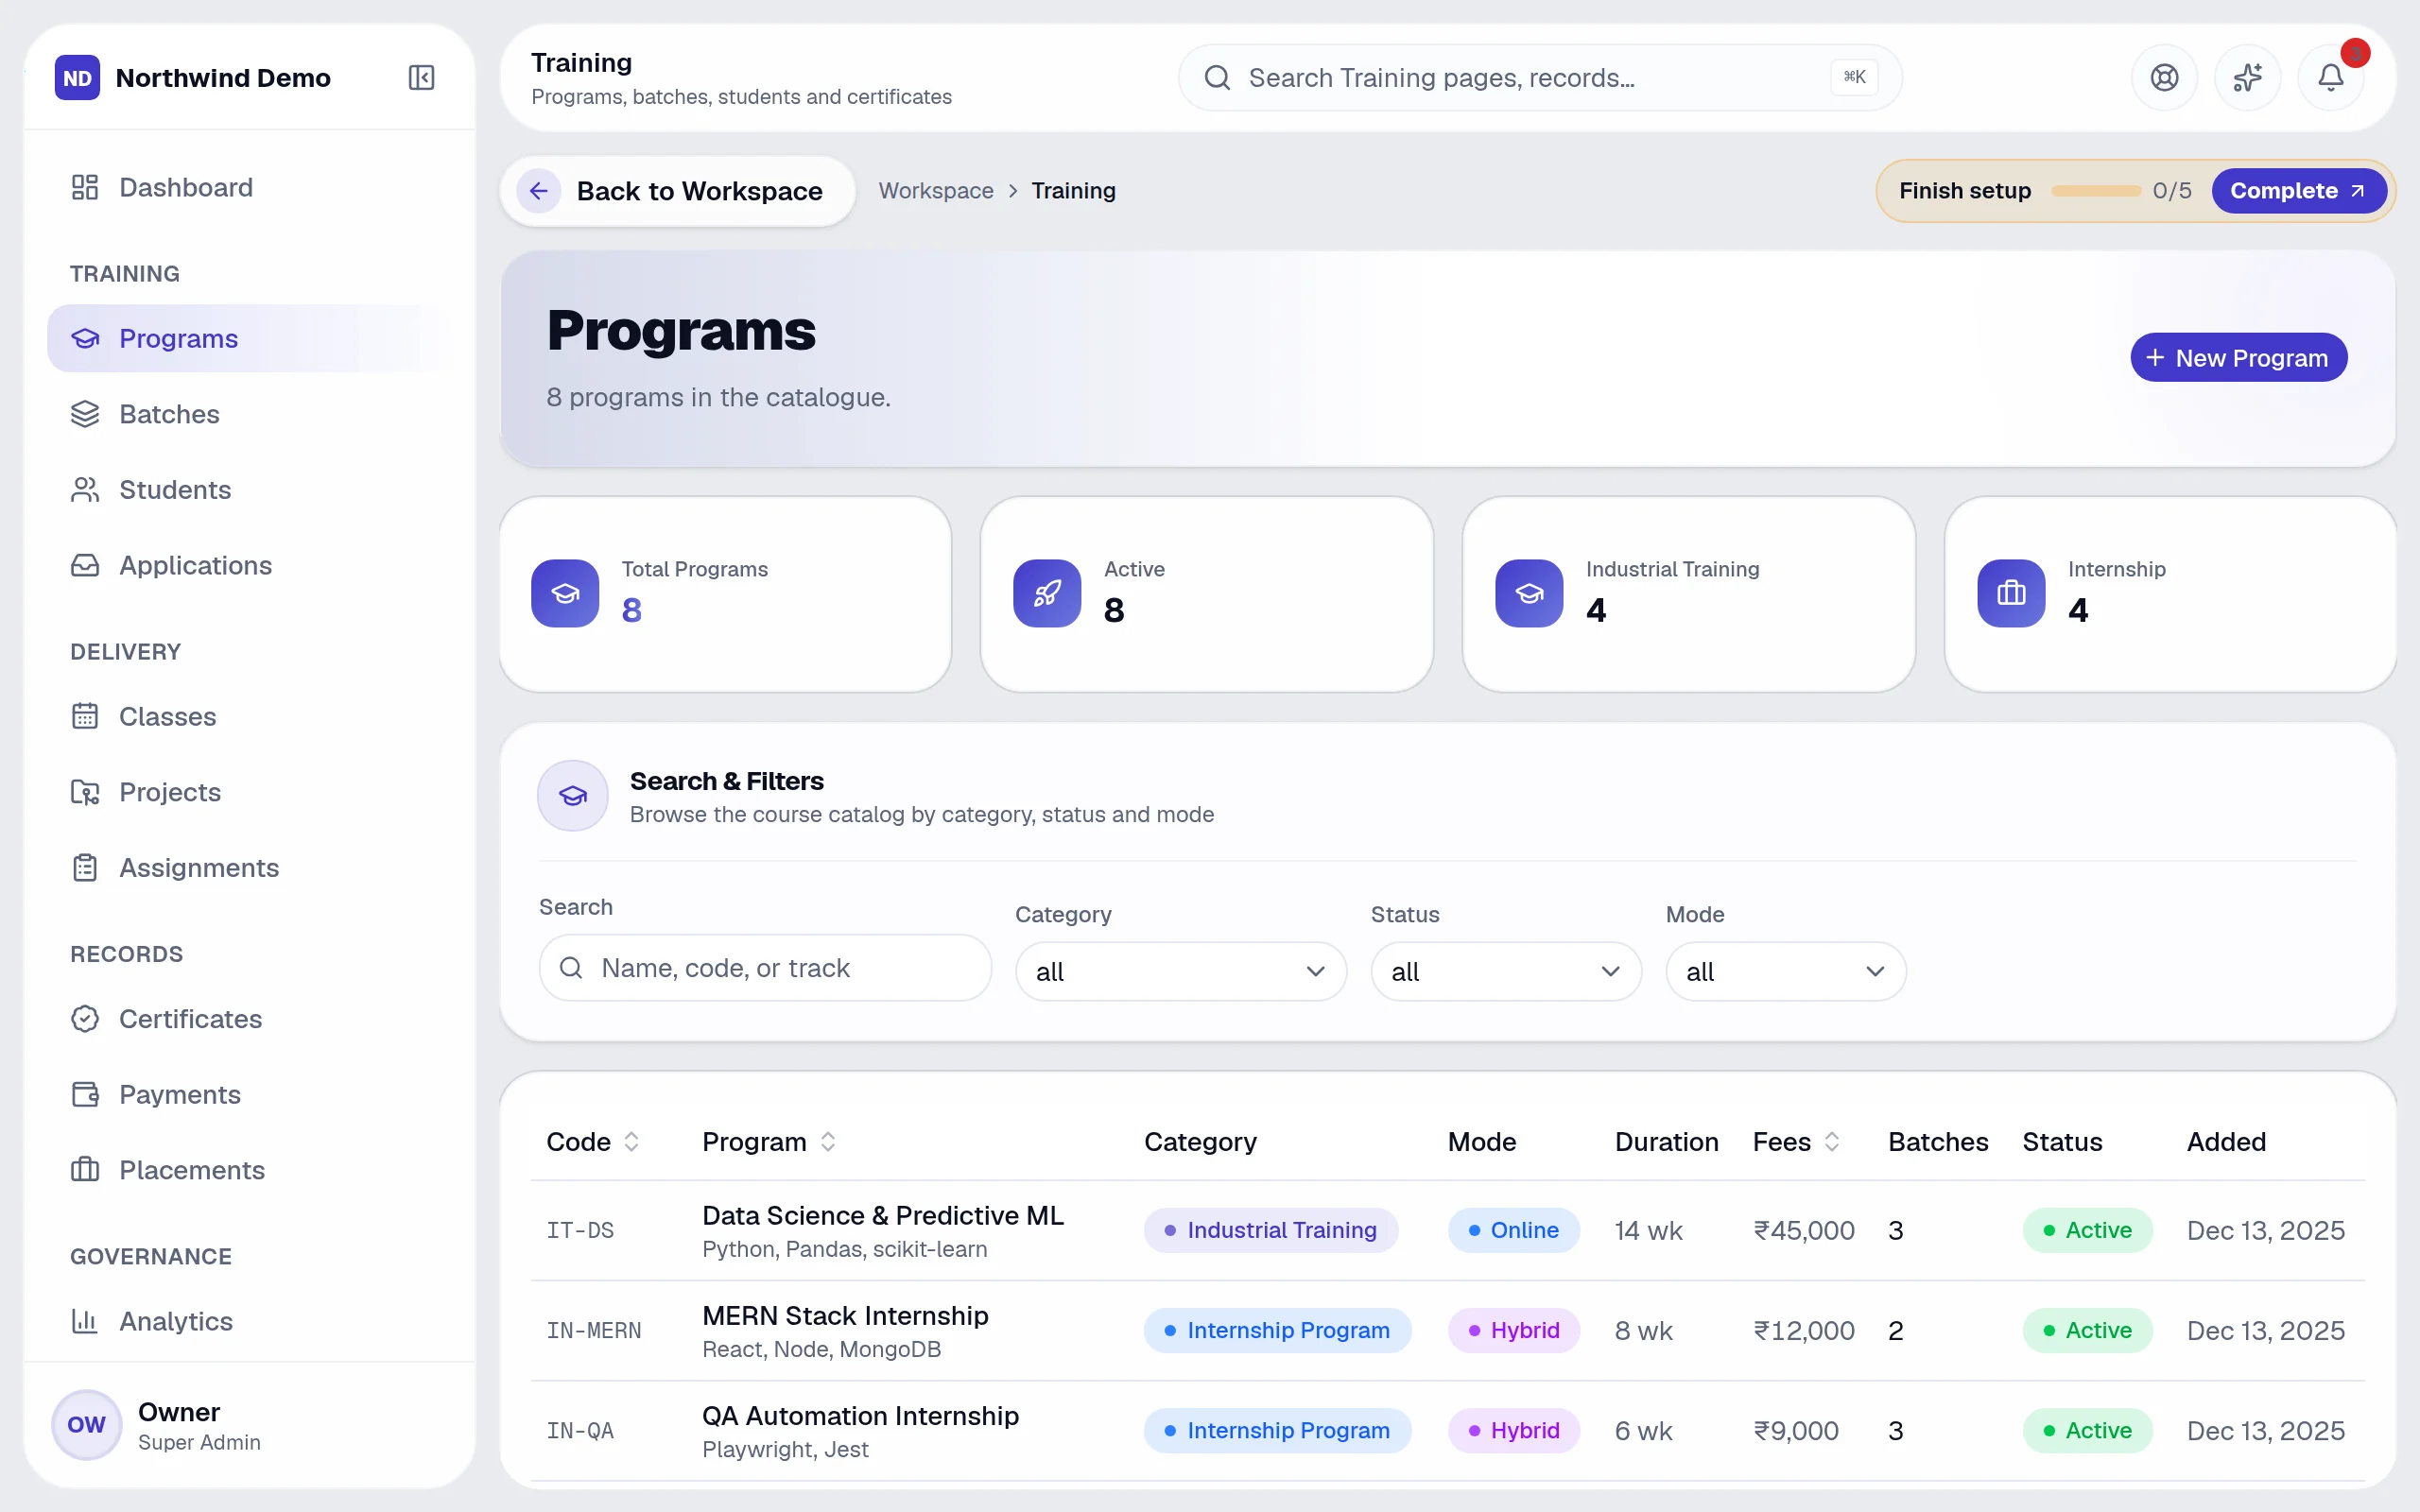
Task: Click the Complete setup button
Action: click(x=2298, y=191)
